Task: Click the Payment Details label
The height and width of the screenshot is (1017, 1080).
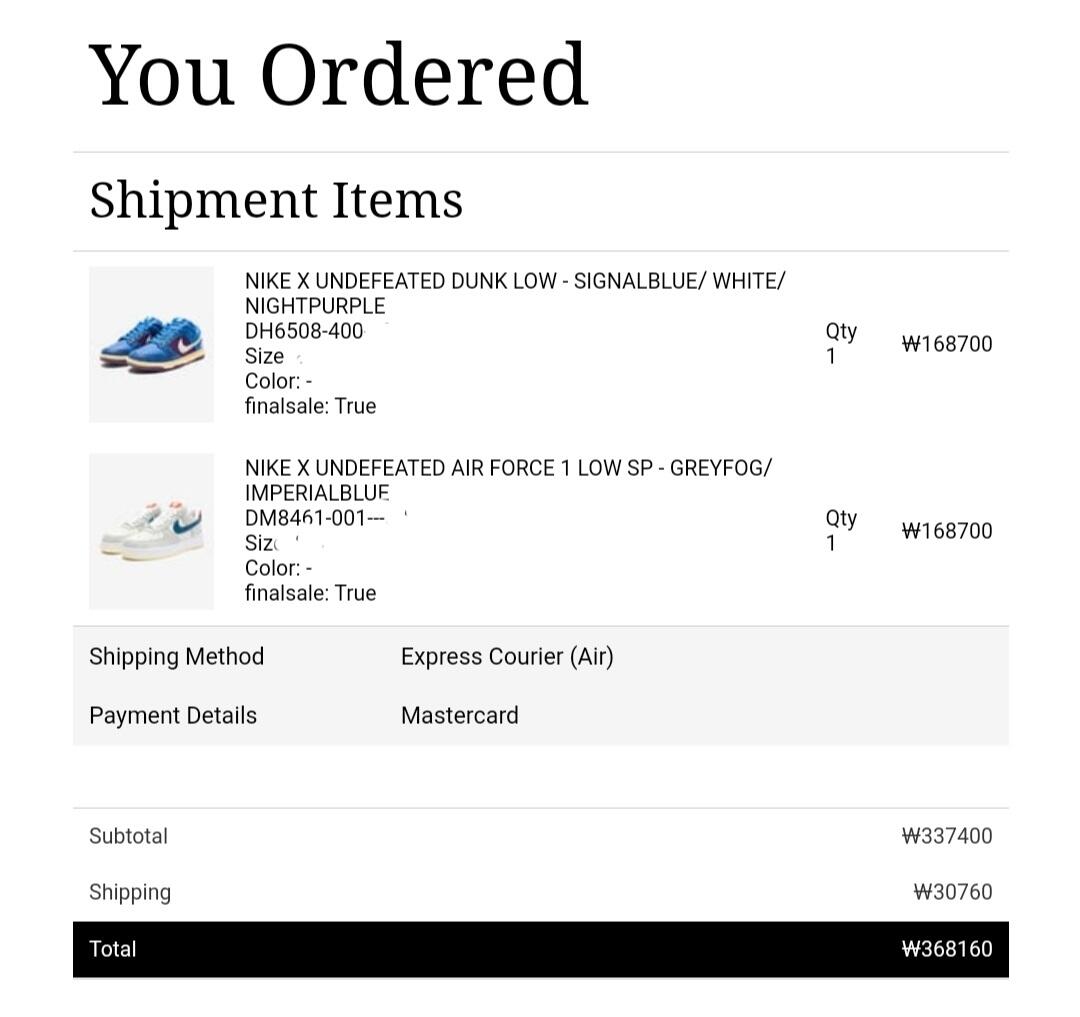Action: [x=173, y=715]
